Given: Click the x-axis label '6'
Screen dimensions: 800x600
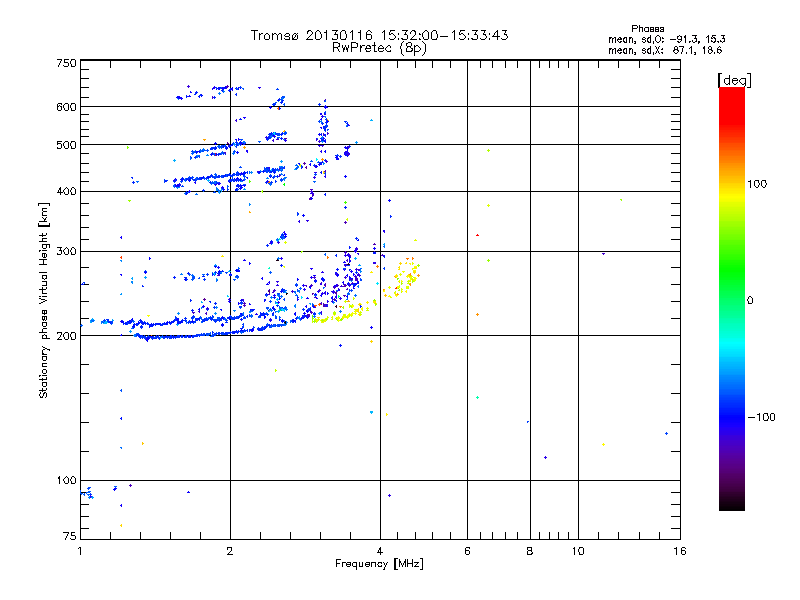Looking at the screenshot, I should click(467, 551).
